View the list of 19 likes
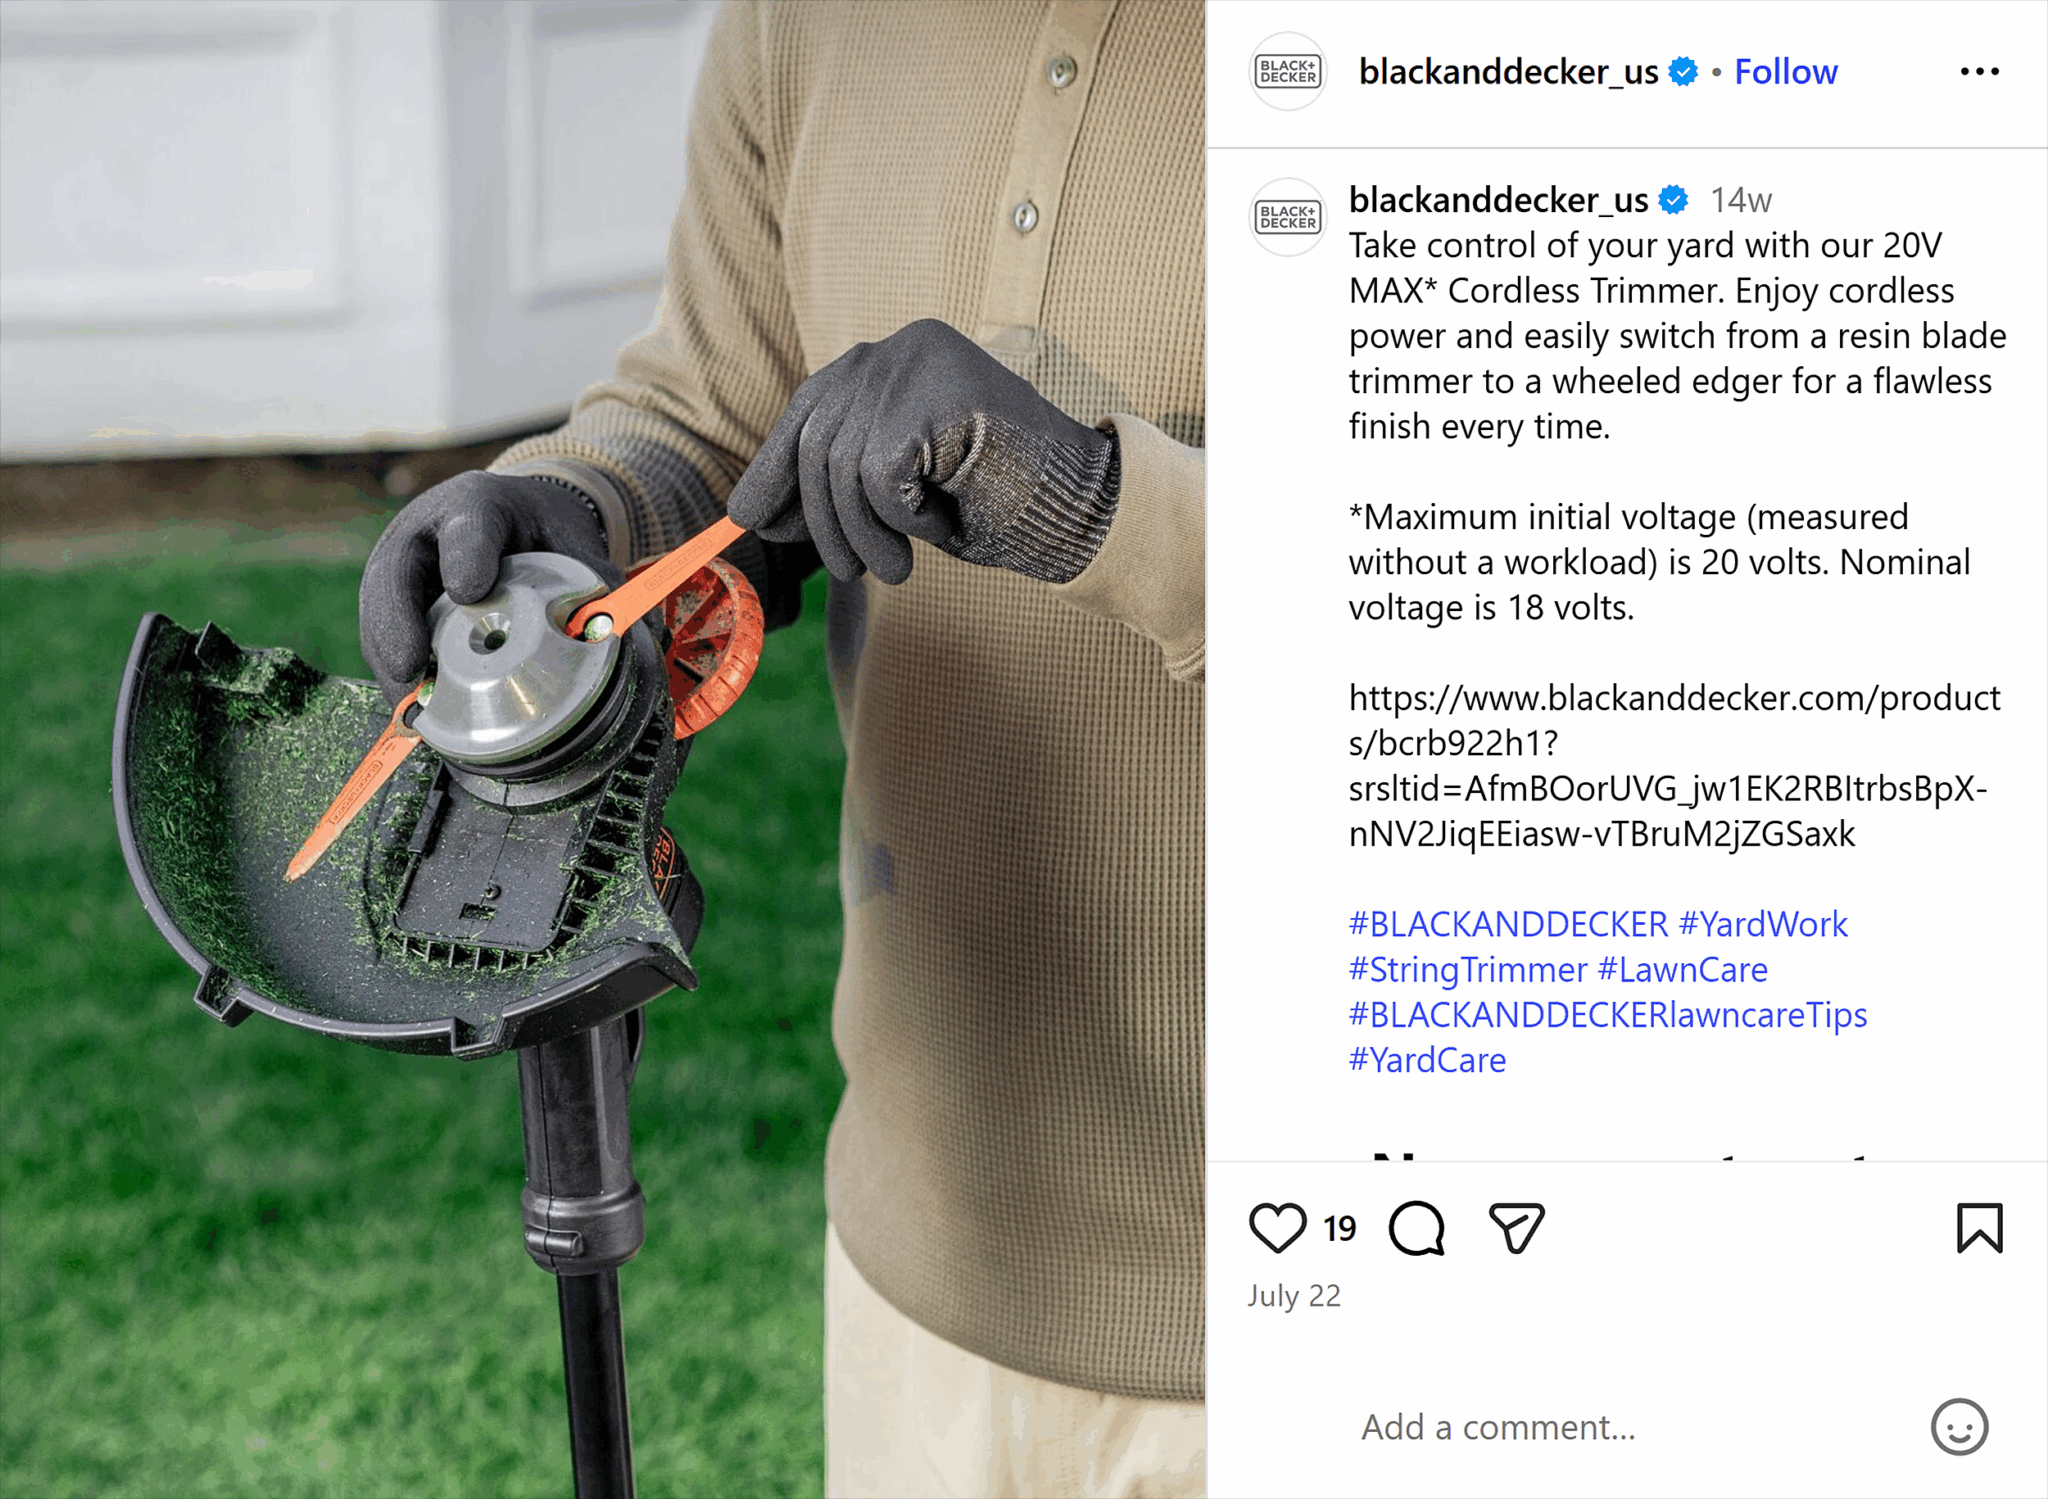This screenshot has height=1499, width=2048. point(1339,1228)
